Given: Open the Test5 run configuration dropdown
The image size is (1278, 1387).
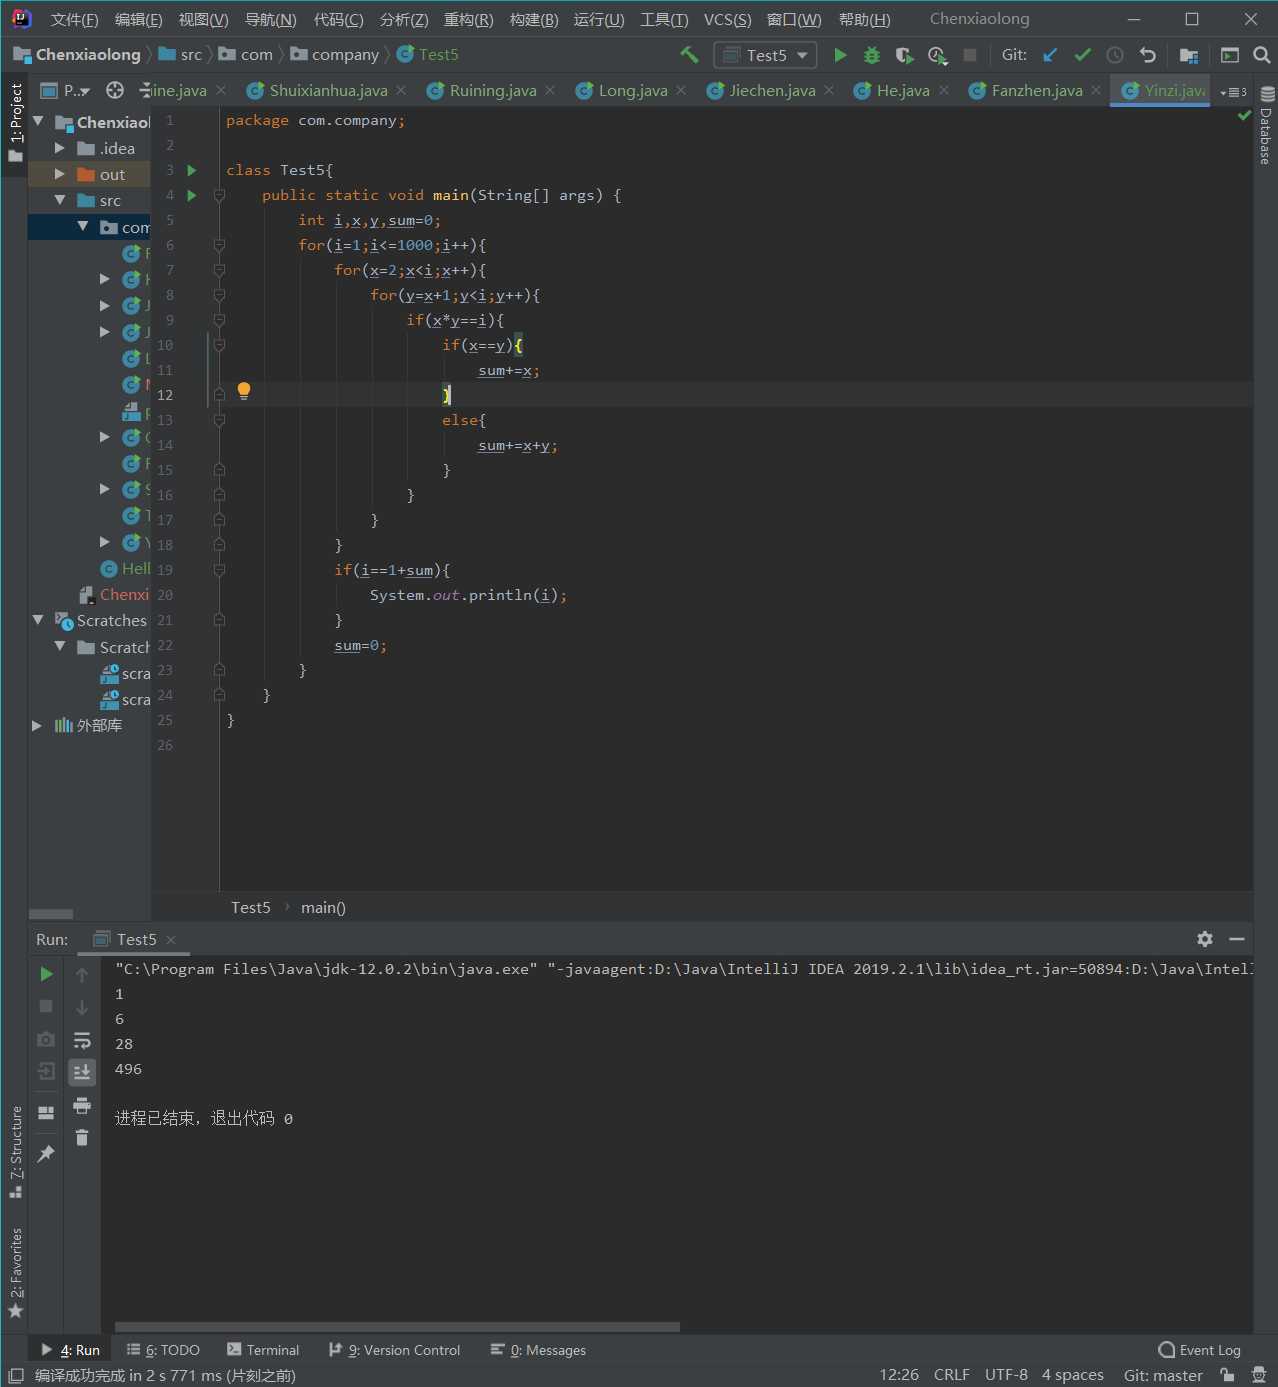Looking at the screenshot, I should (x=766, y=55).
